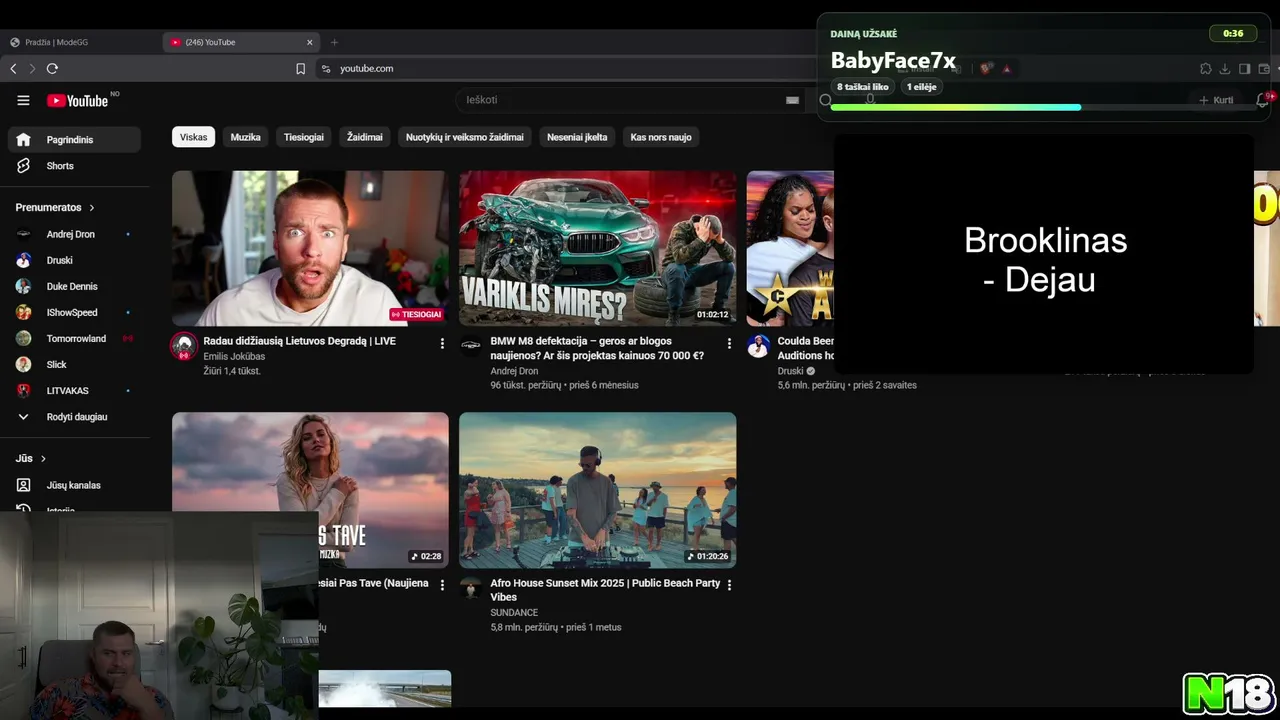Select the Viskas filter chip
1280x720 pixels.
(193, 137)
